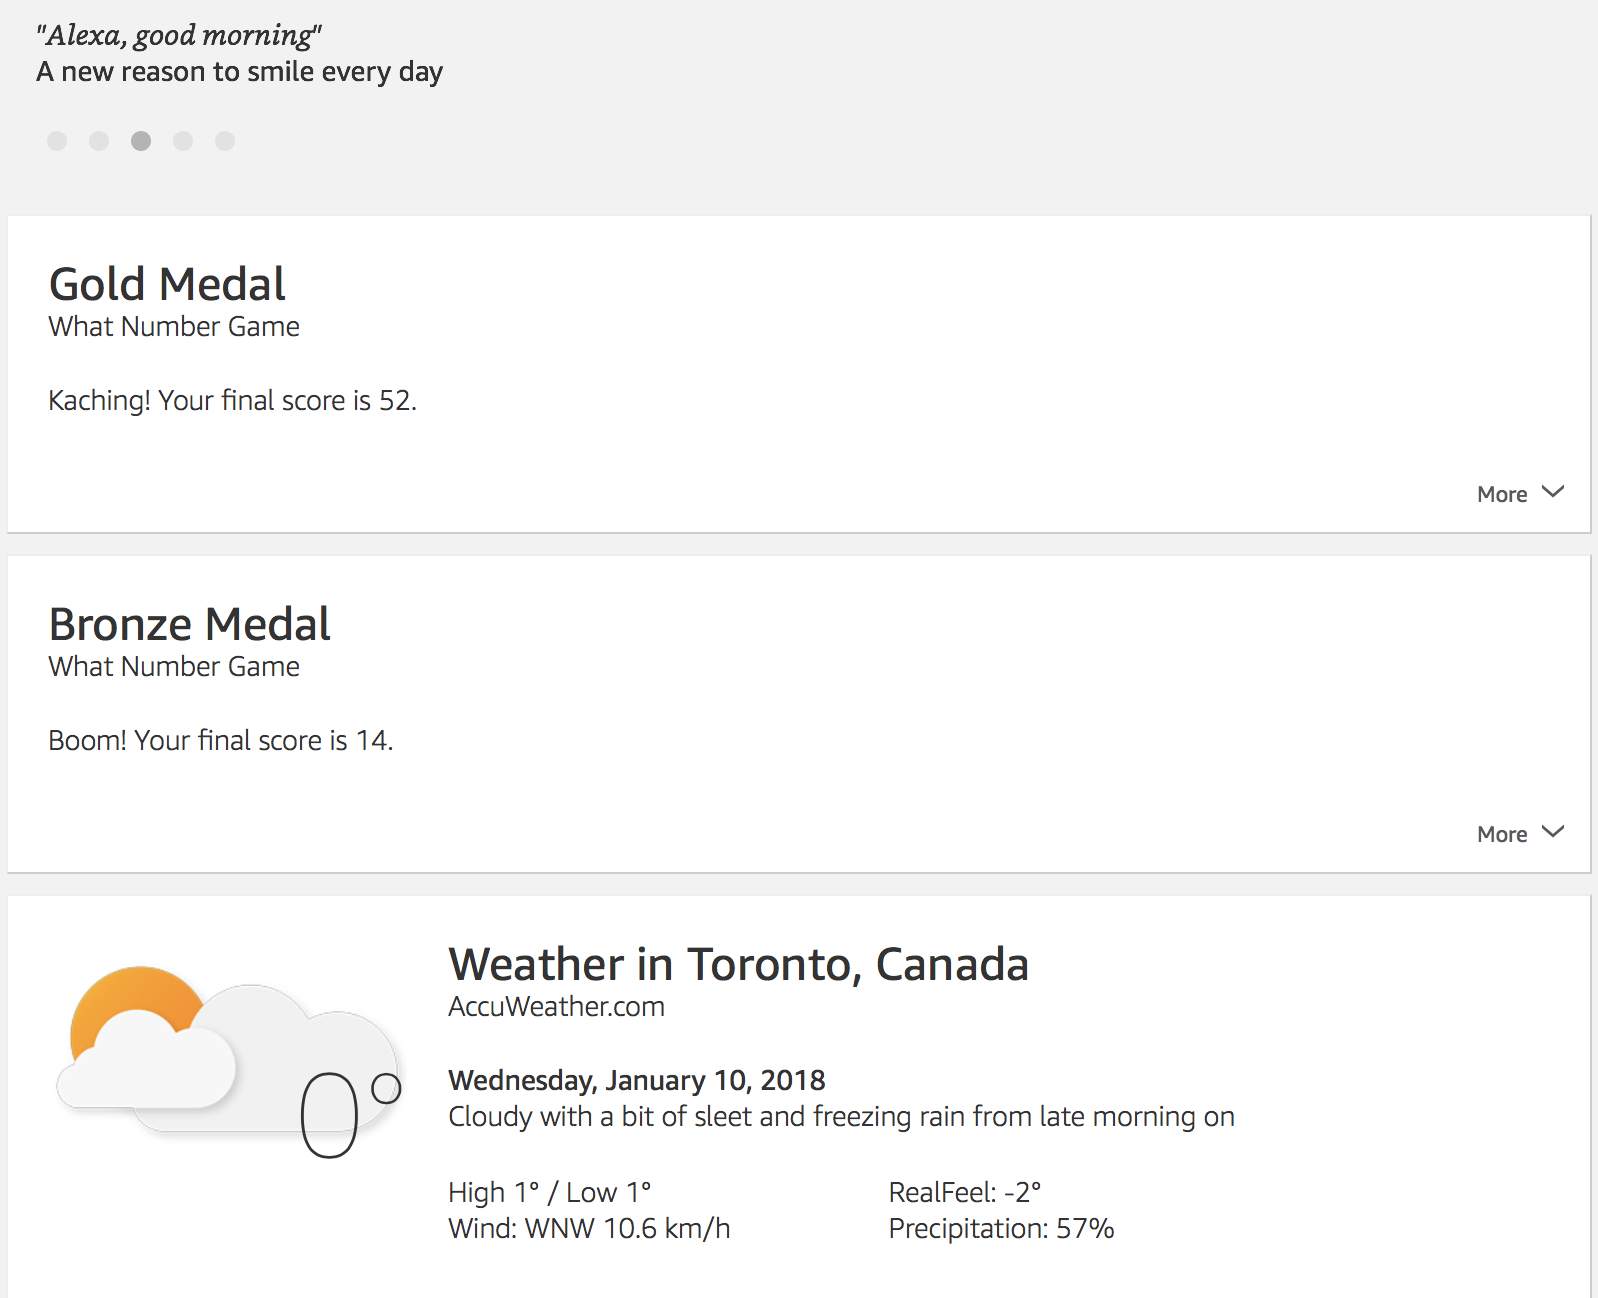
Task: Click the Precipitation 57% reading
Action: [1001, 1229]
